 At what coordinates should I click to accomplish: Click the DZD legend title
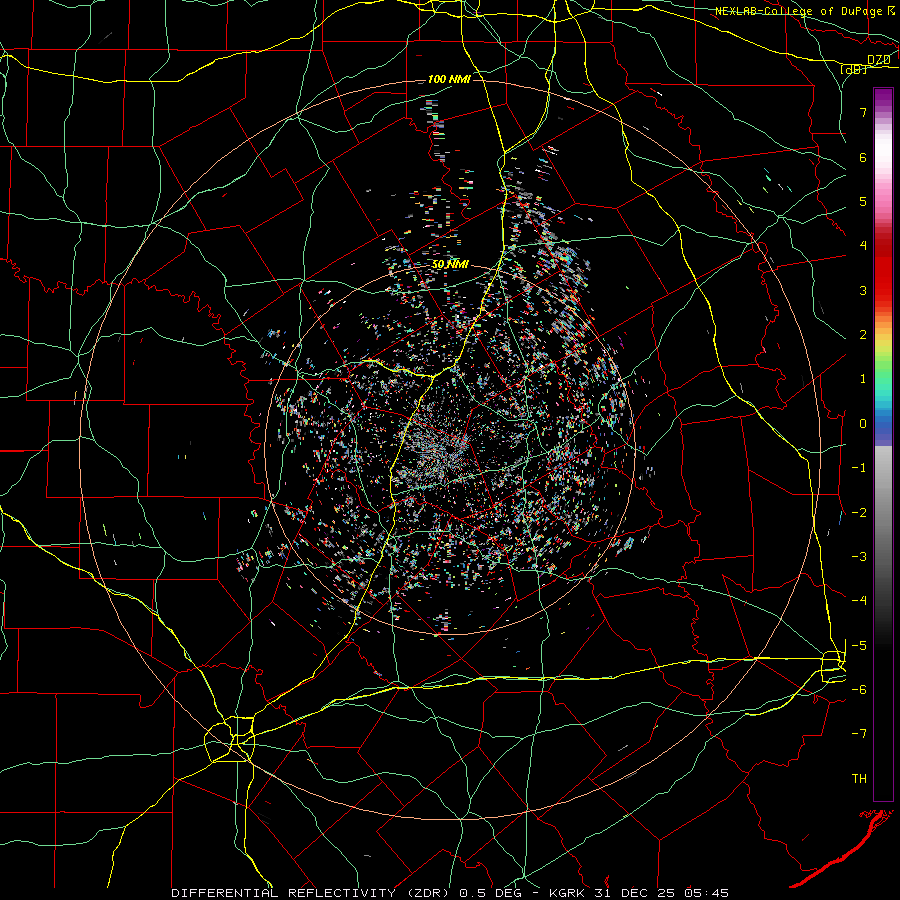click(x=878, y=59)
